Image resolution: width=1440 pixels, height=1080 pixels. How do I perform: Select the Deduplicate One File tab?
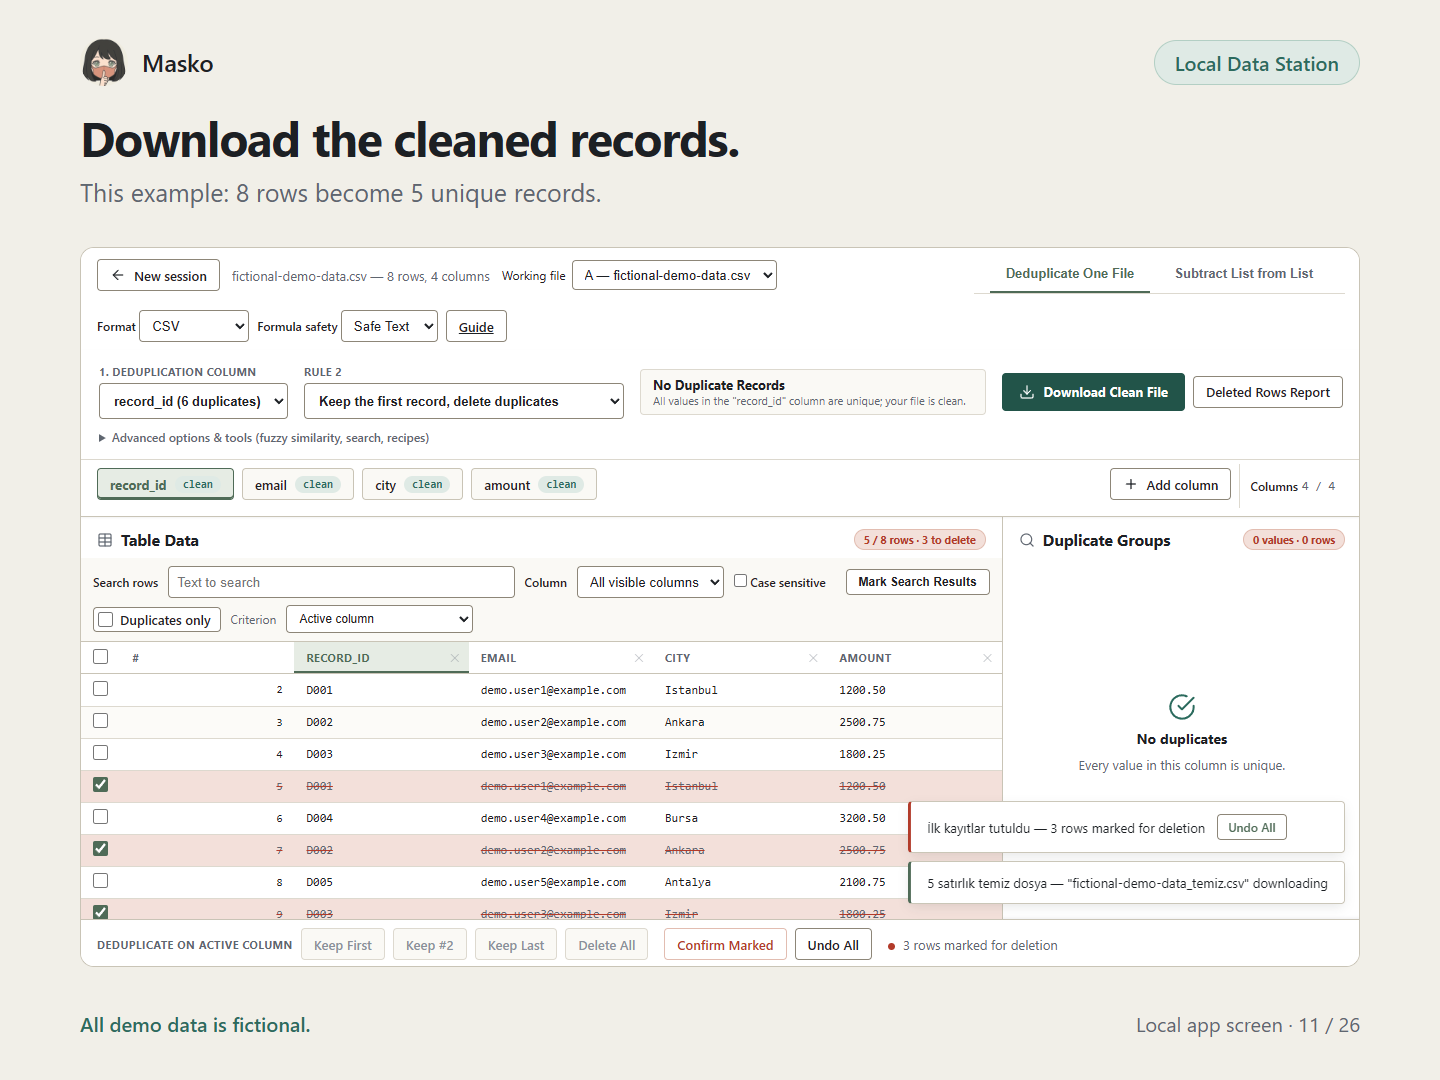(x=1070, y=273)
